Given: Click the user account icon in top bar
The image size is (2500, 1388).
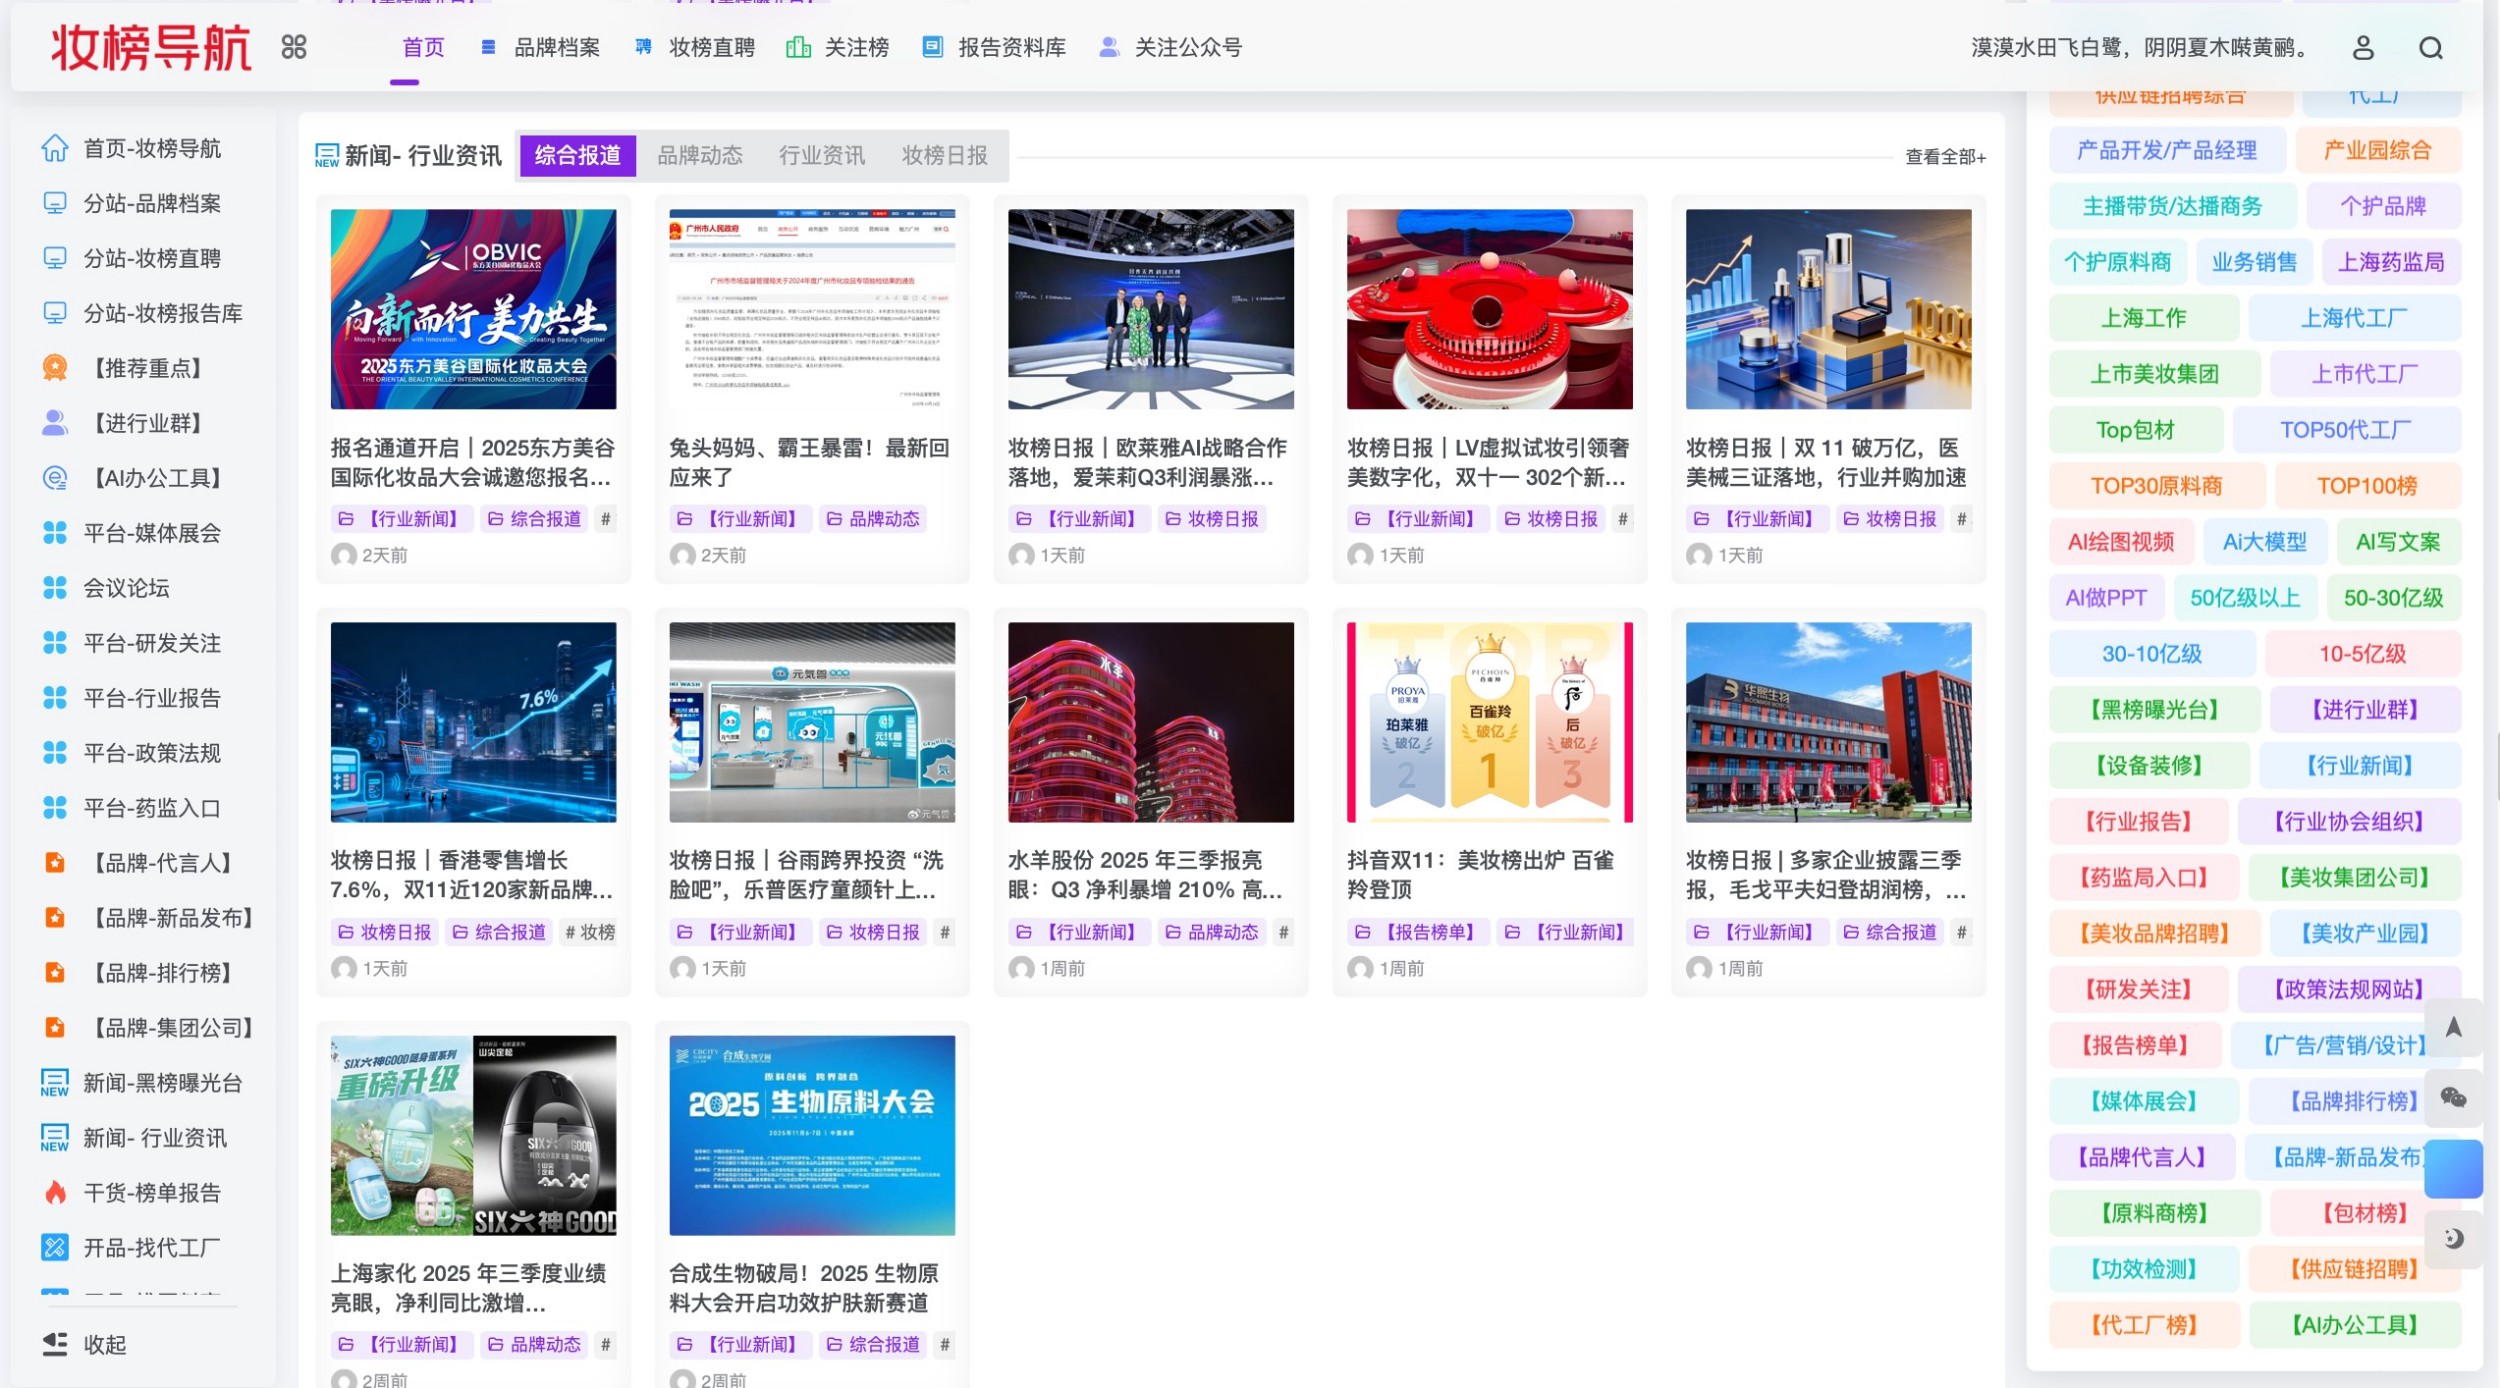Looking at the screenshot, I should pyautogui.click(x=2364, y=47).
